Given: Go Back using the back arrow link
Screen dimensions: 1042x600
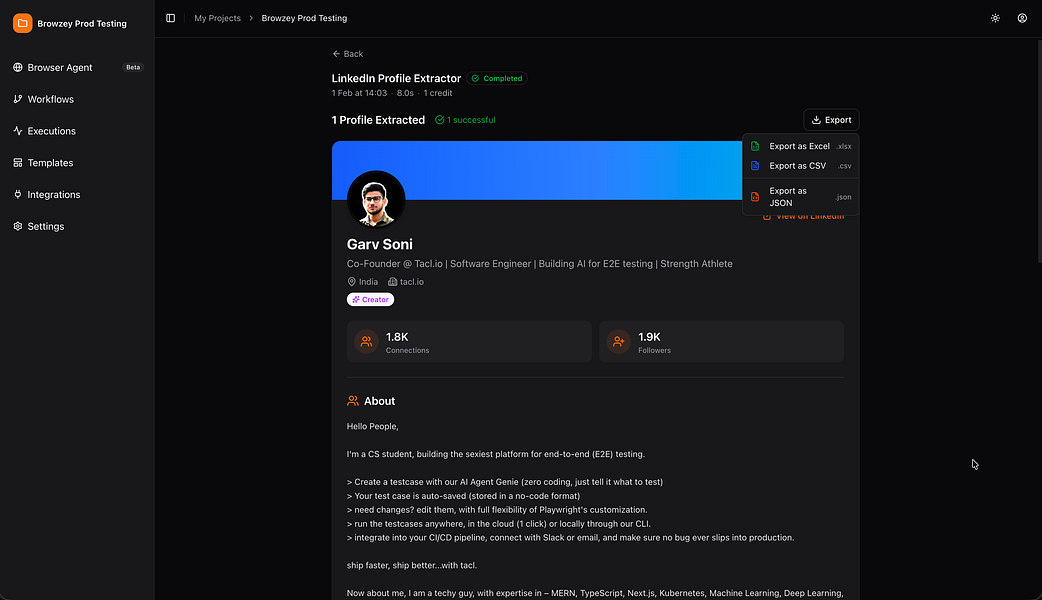Looking at the screenshot, I should coord(348,54).
